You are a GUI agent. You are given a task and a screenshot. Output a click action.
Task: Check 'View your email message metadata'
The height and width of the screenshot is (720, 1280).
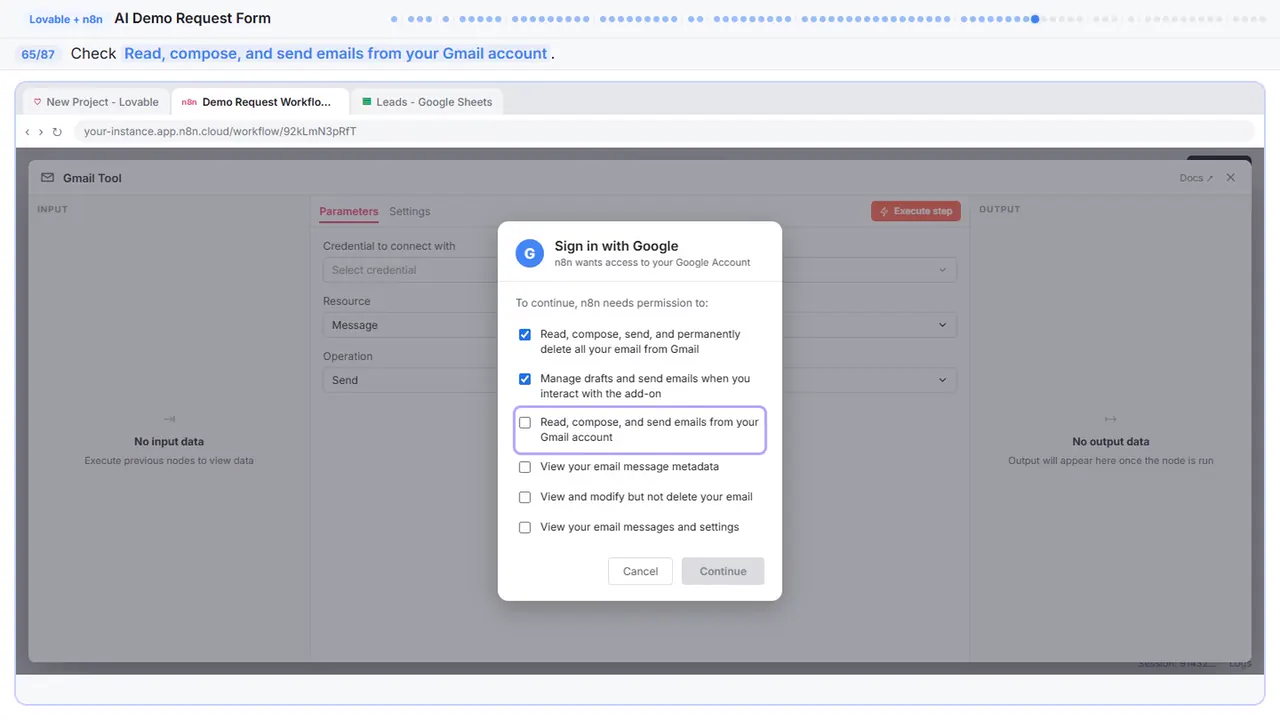525,467
